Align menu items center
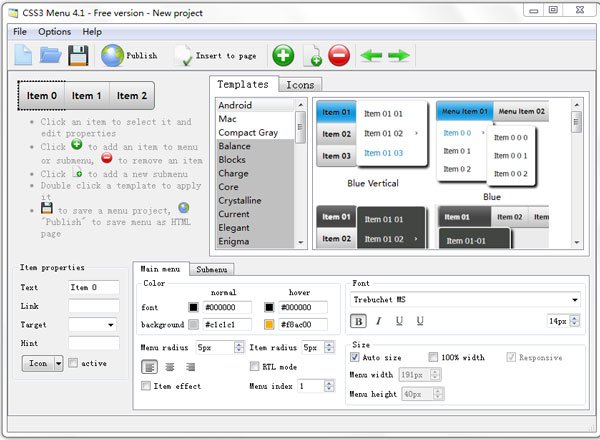The image size is (600, 440). coord(170,367)
